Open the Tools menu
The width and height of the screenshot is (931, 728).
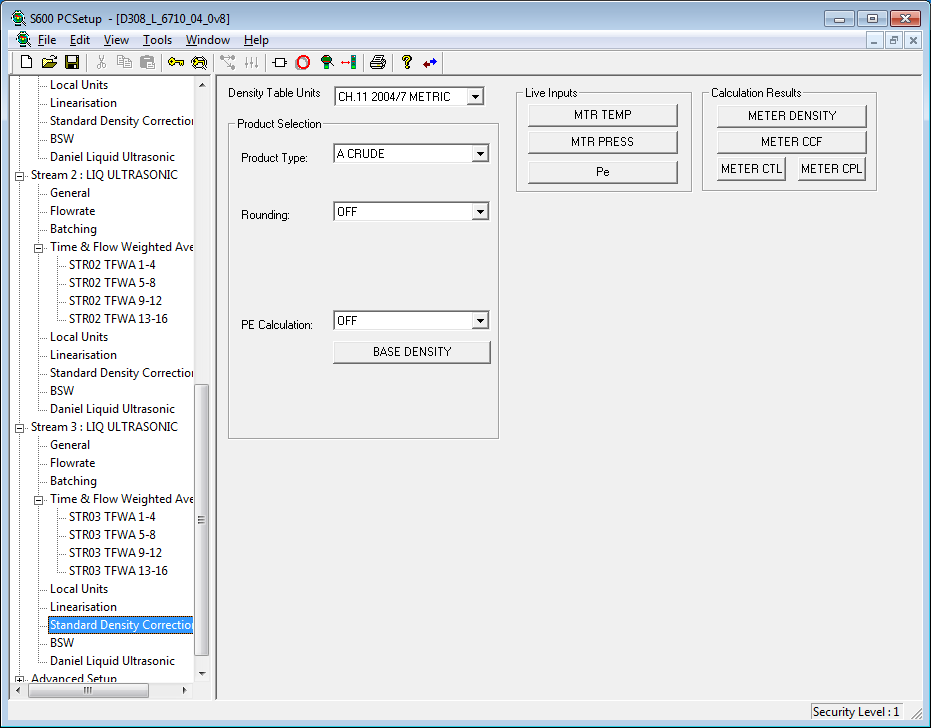coord(157,40)
